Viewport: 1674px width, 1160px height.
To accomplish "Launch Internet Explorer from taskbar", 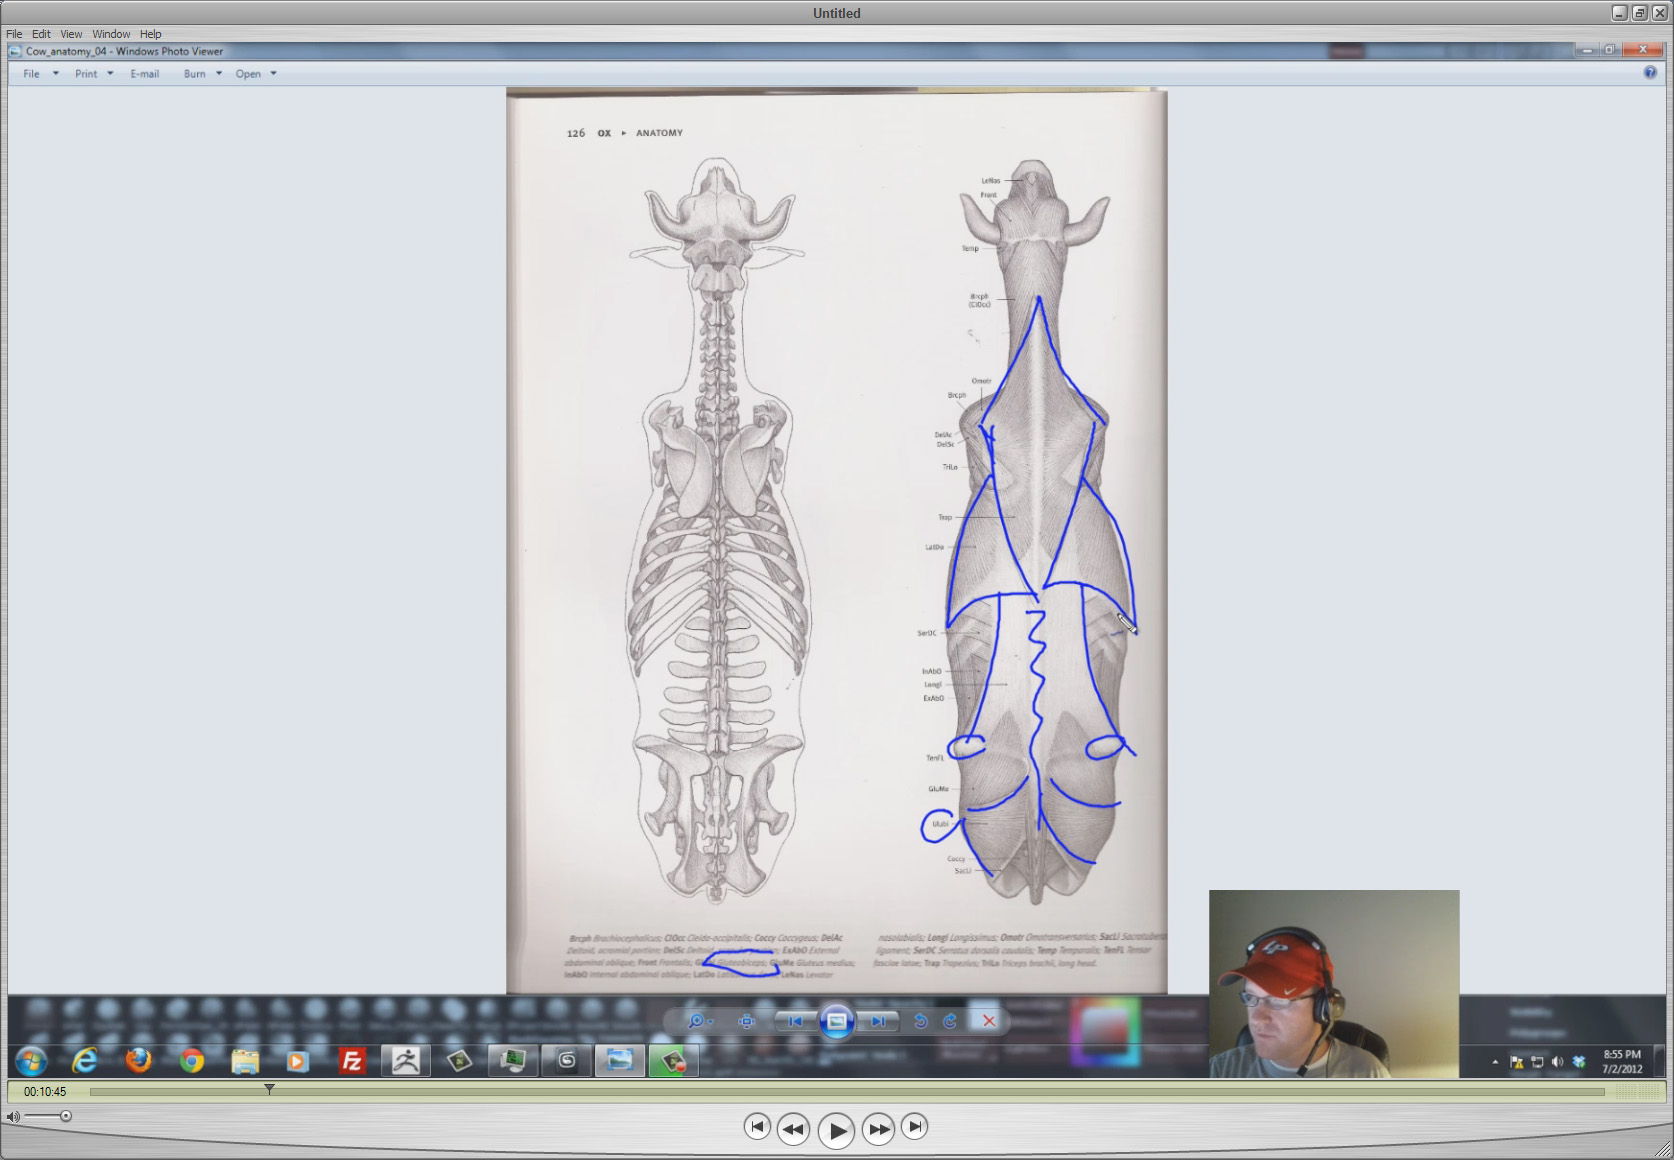I will click(x=84, y=1060).
